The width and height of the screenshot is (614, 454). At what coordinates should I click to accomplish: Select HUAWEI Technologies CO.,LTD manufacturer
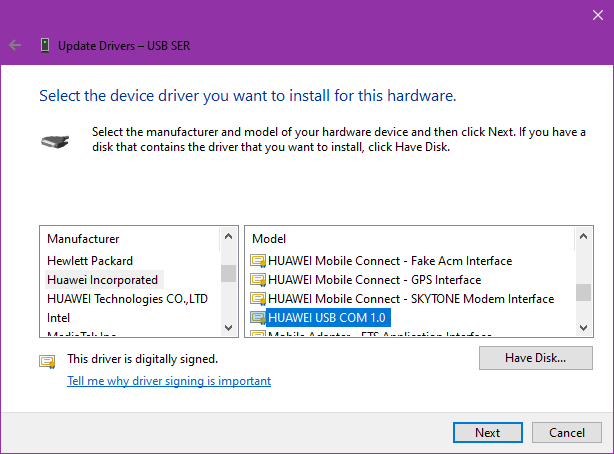pos(127,299)
